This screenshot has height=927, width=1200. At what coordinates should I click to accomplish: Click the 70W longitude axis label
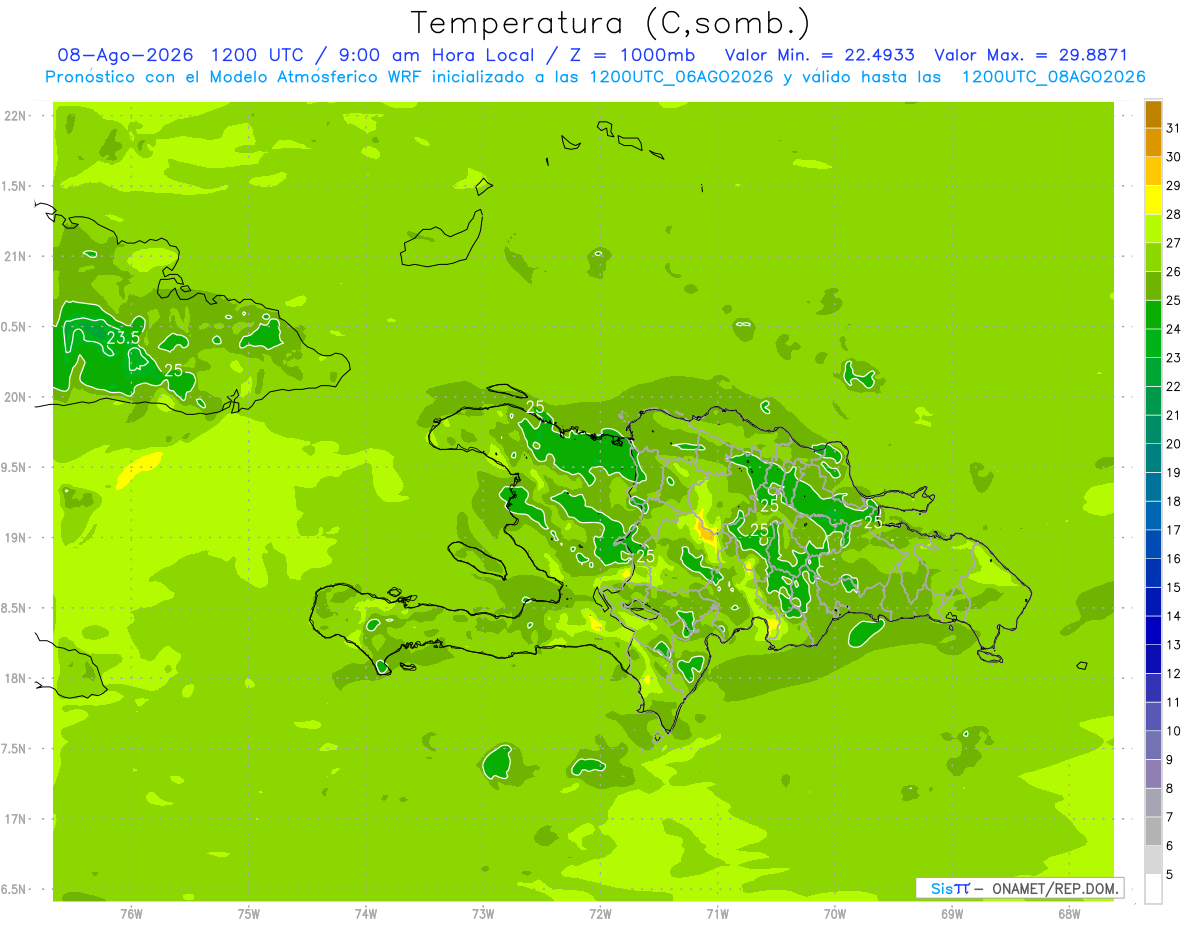[x=835, y=914]
